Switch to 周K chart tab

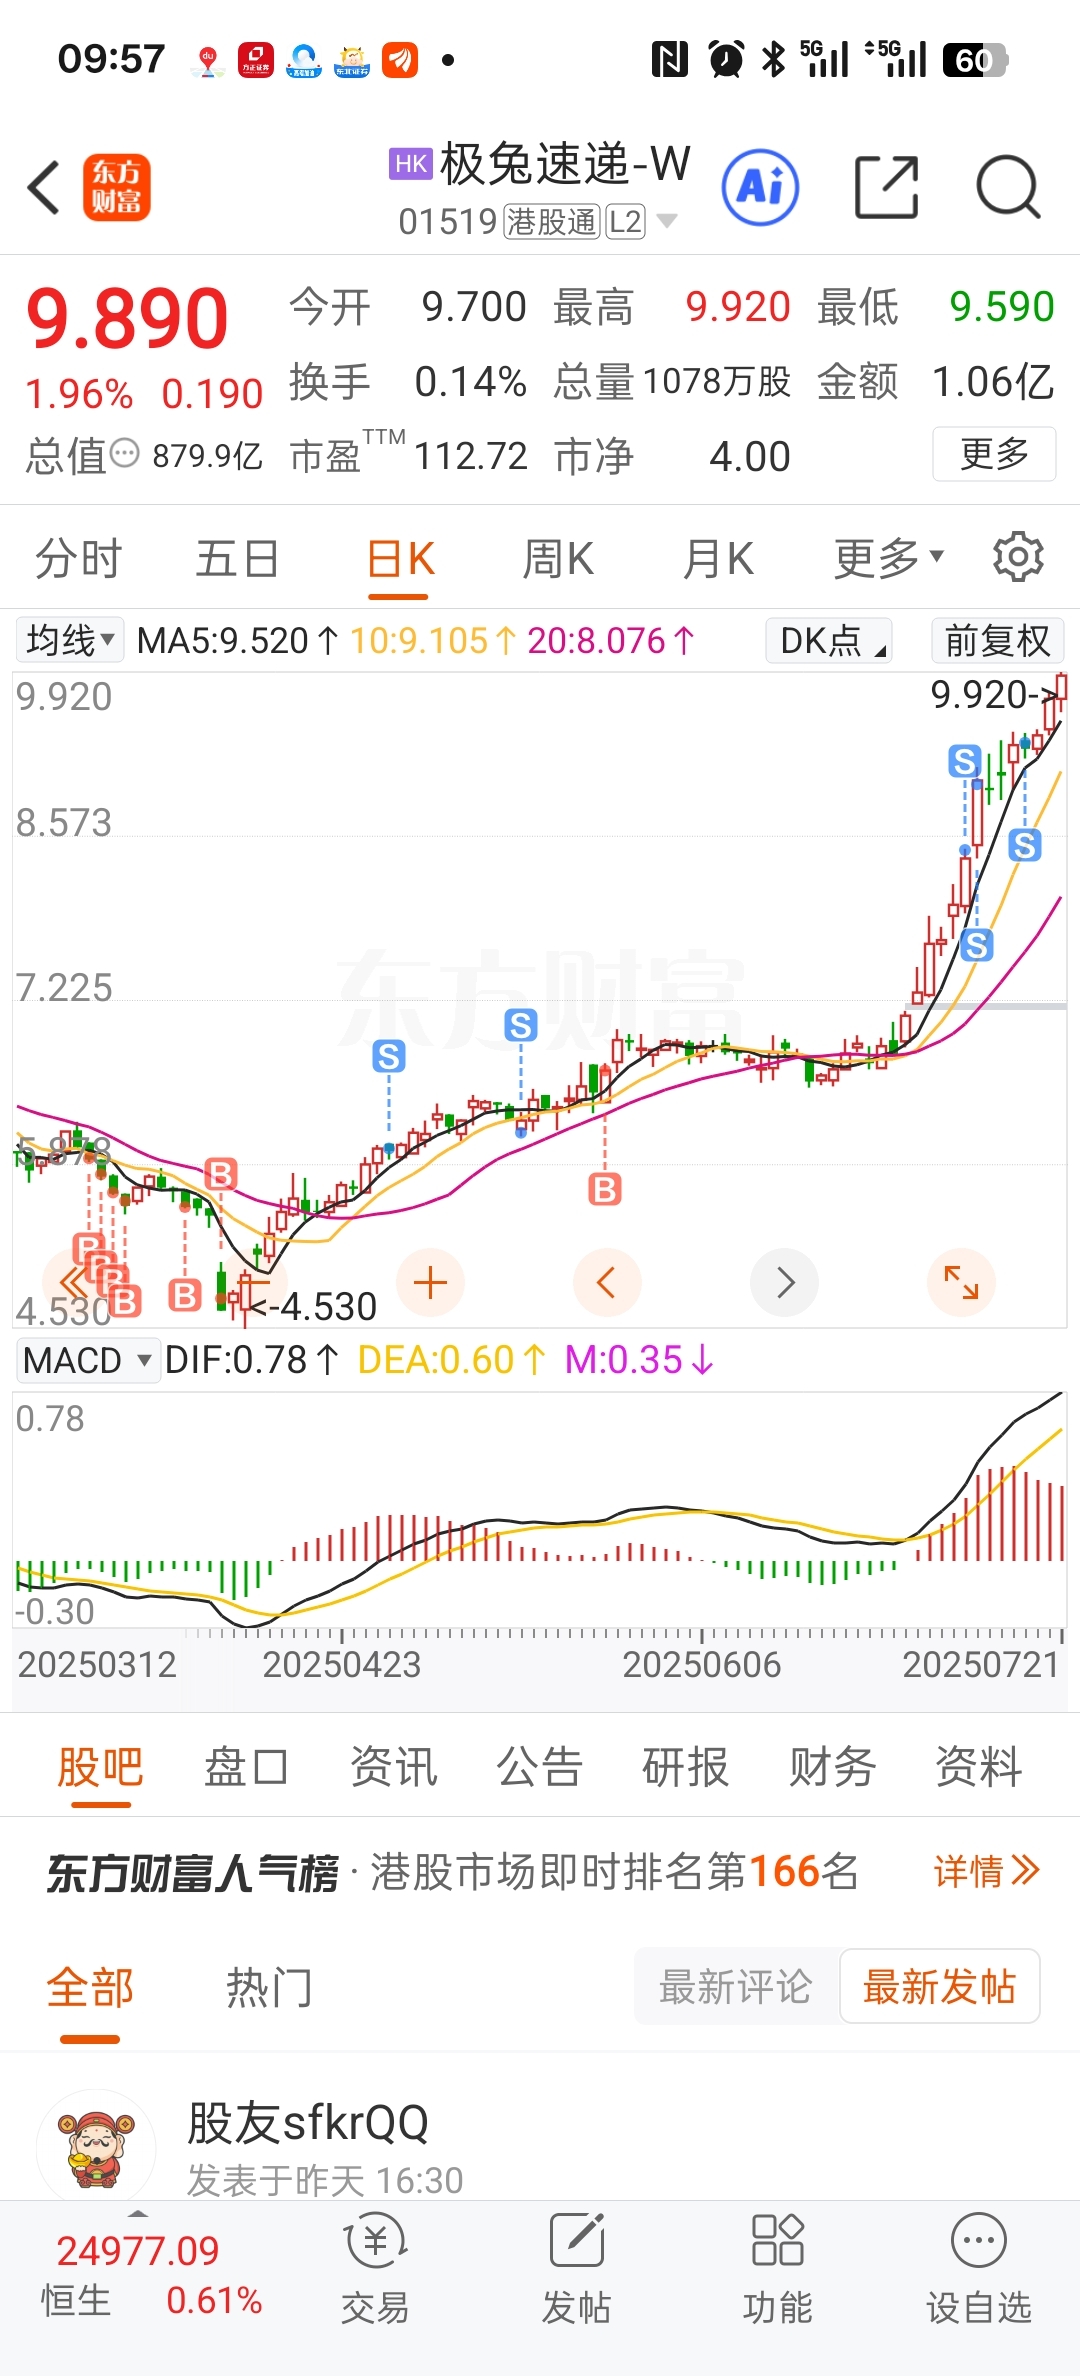pos(558,557)
